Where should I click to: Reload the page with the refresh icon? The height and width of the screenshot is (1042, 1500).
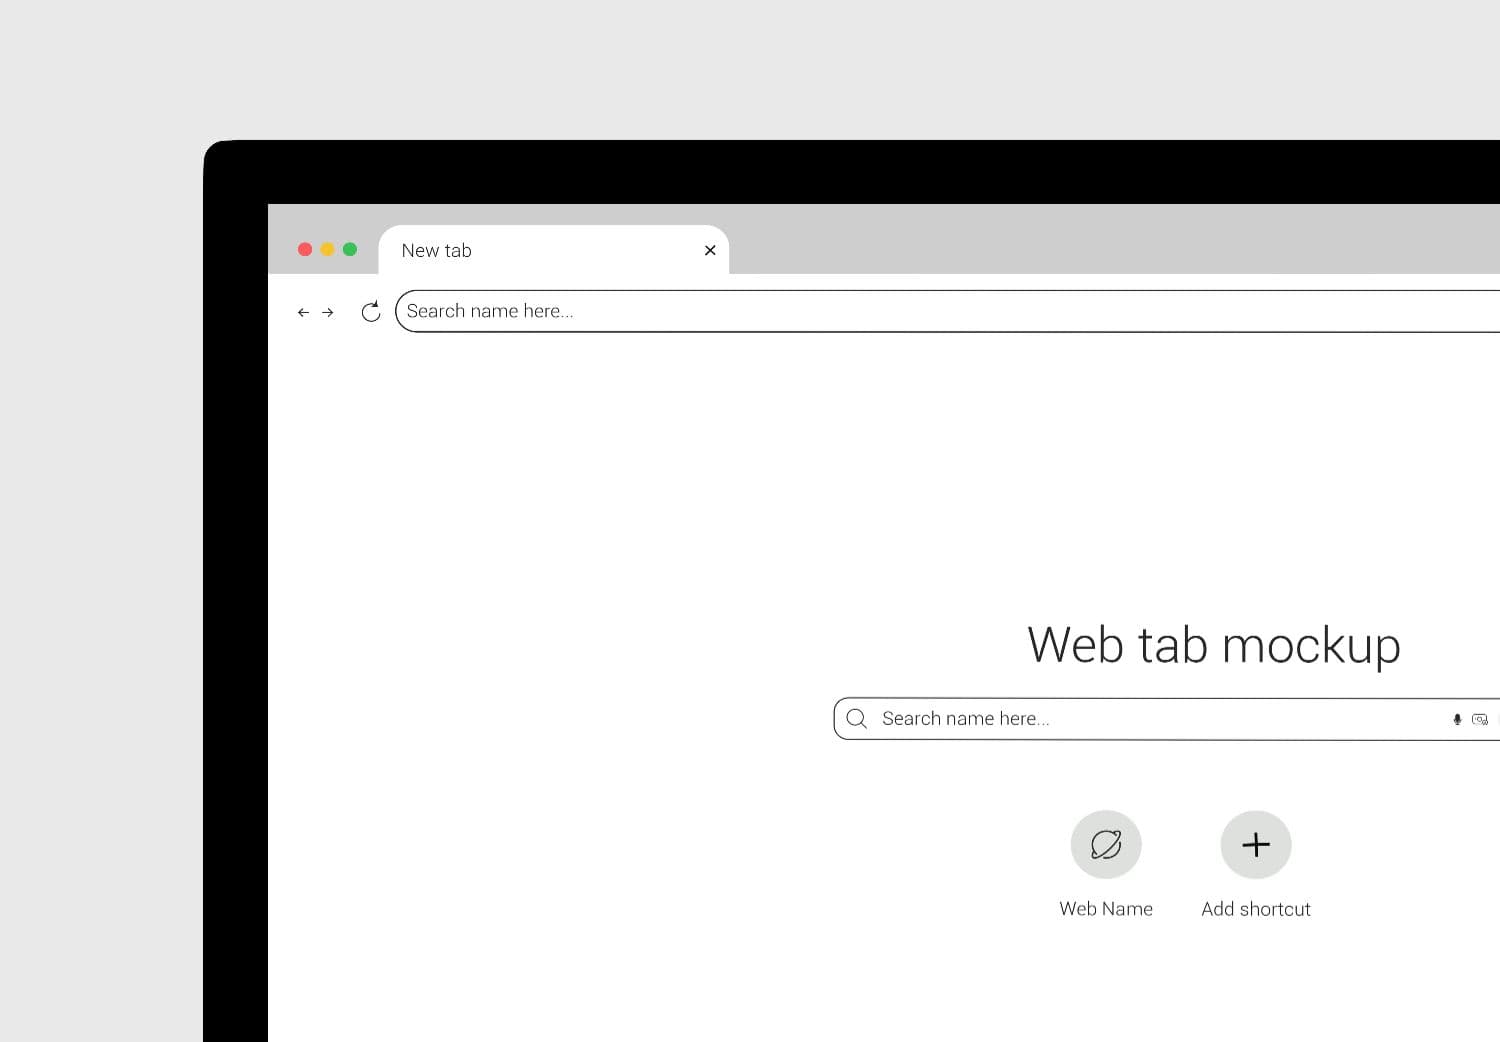click(371, 312)
